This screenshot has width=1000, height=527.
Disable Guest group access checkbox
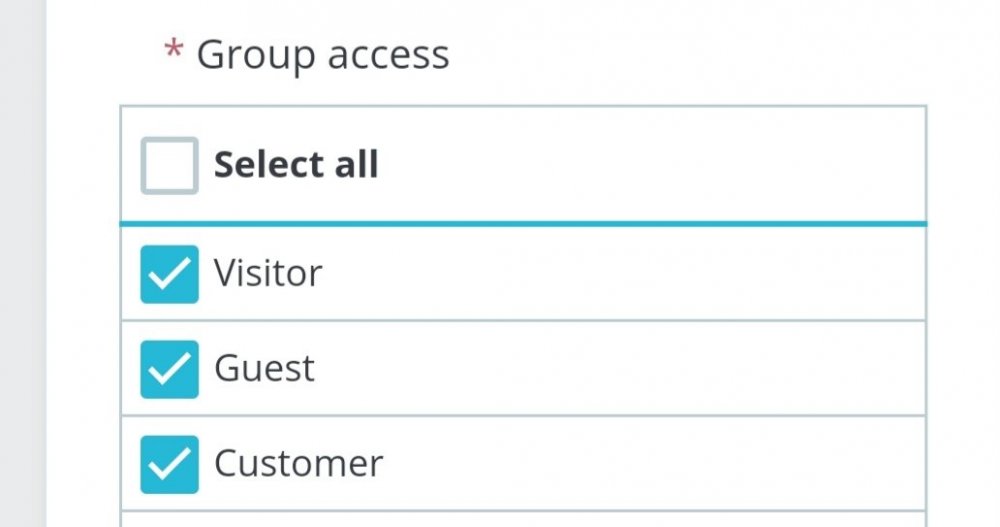pyautogui.click(x=169, y=369)
